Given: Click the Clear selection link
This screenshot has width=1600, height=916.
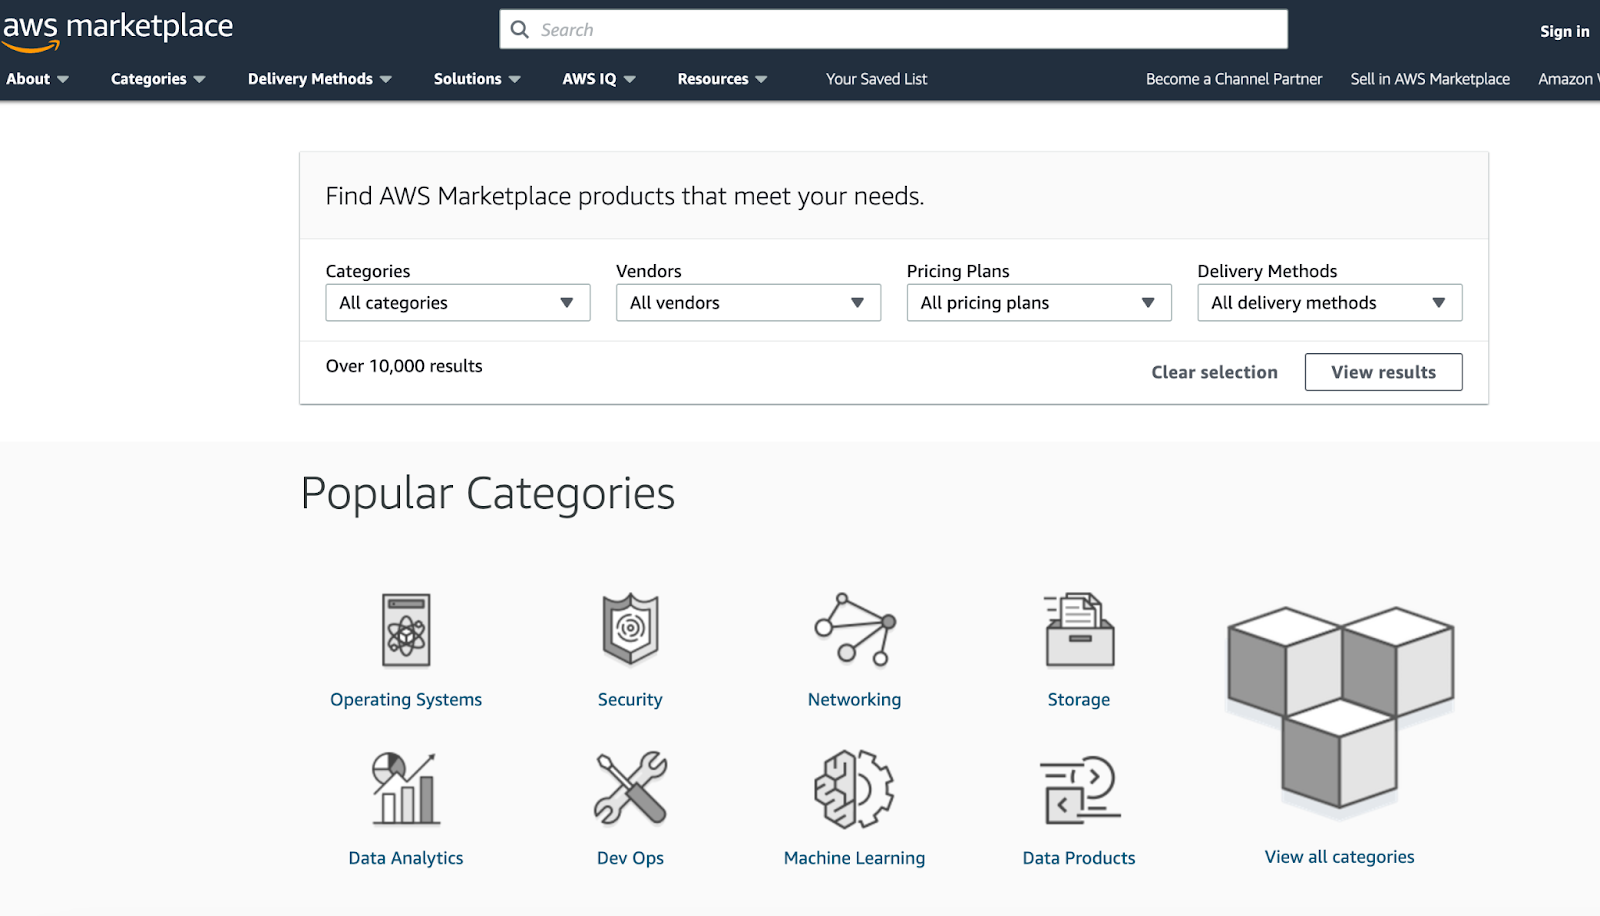Looking at the screenshot, I should click(x=1213, y=371).
